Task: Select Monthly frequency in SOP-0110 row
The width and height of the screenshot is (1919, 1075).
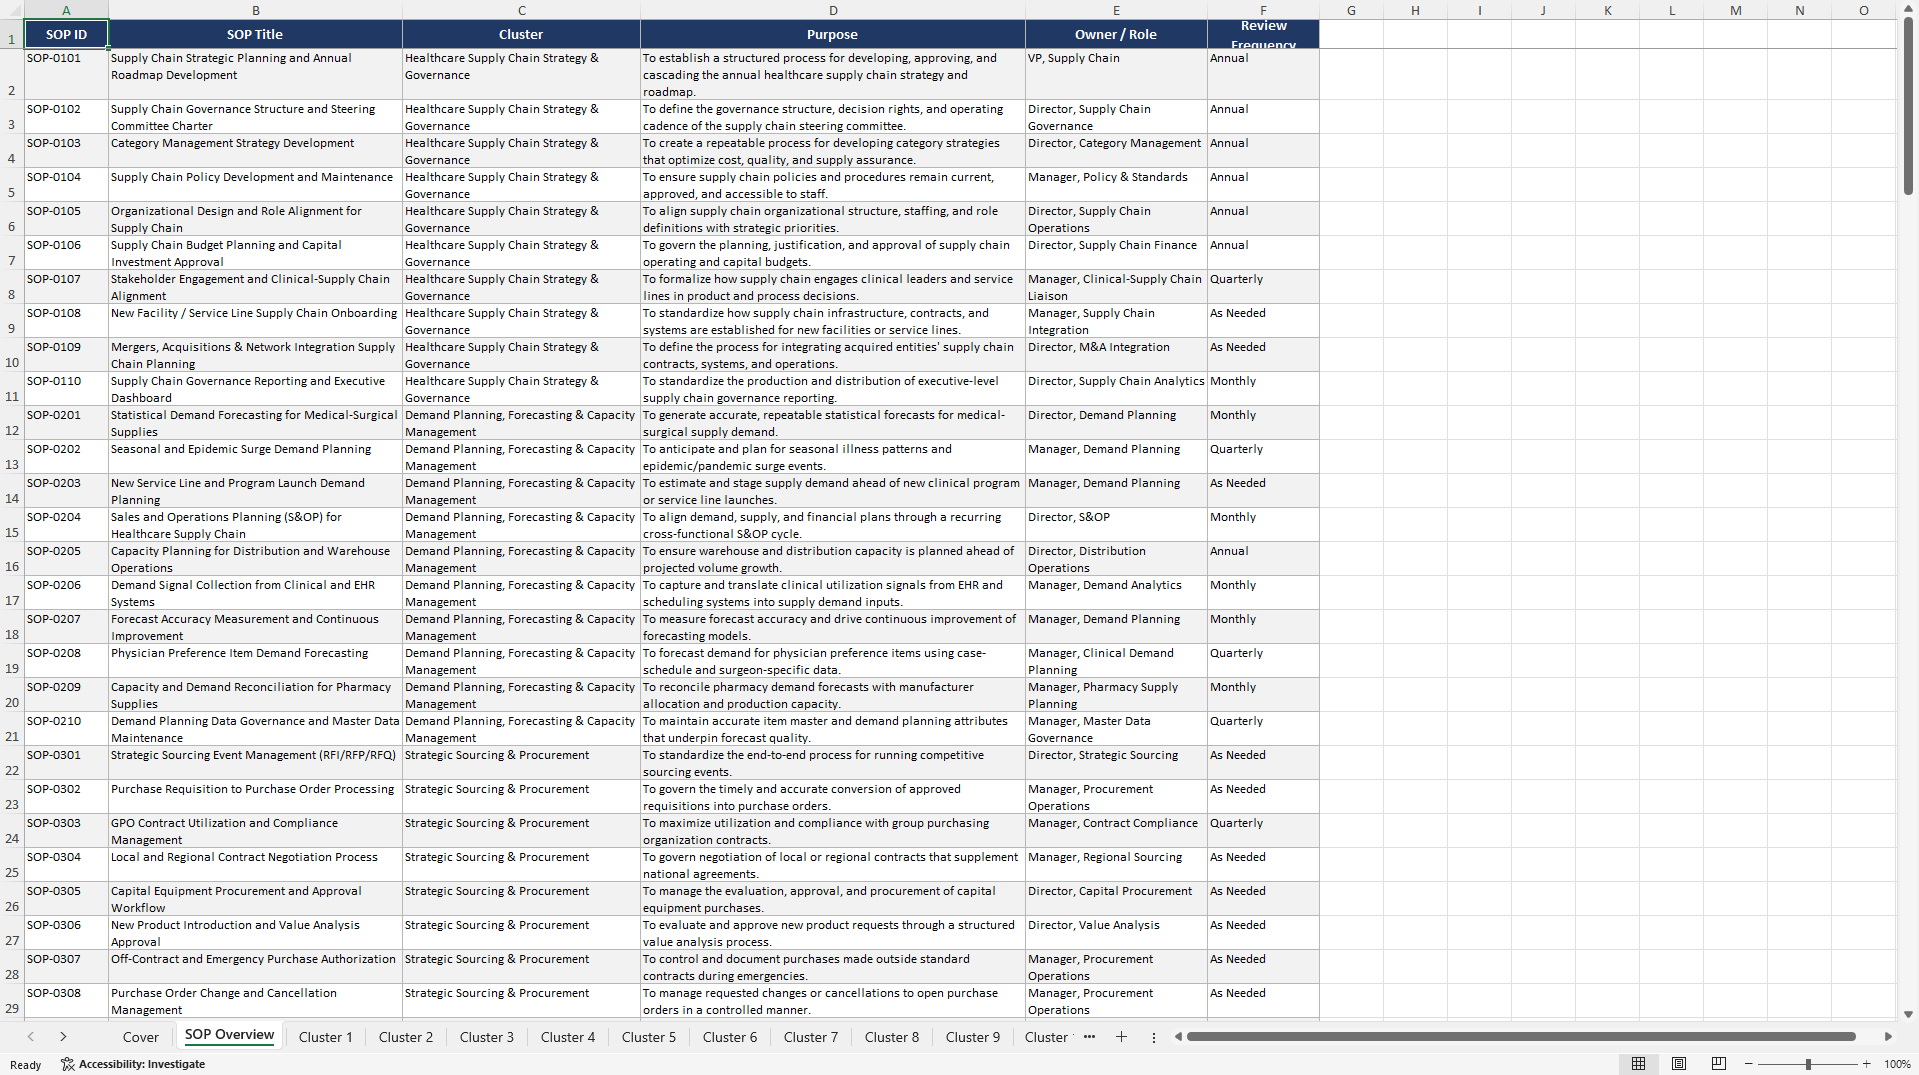Action: pos(1263,388)
